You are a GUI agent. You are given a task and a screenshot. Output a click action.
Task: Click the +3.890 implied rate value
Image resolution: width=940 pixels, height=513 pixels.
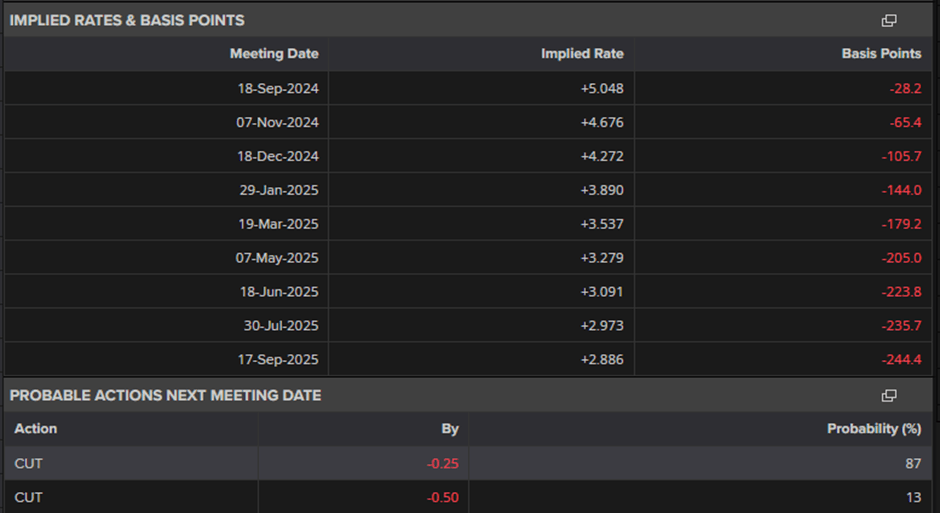click(x=602, y=190)
